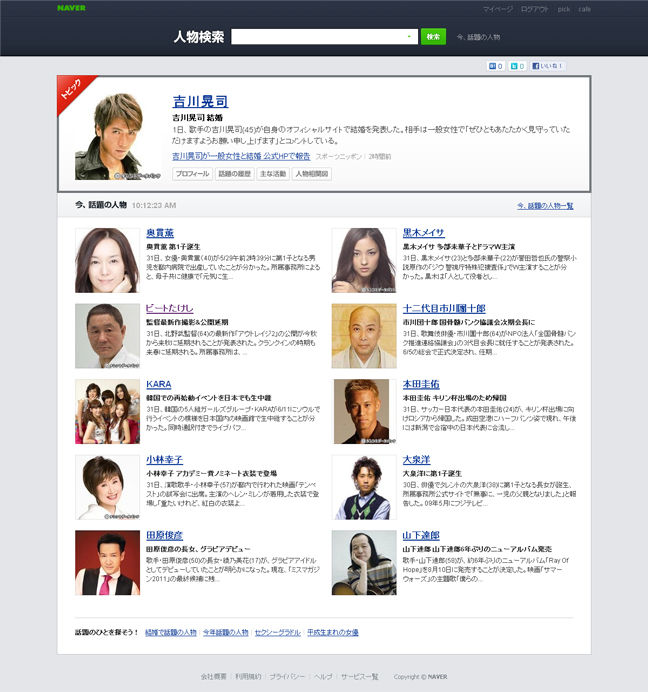
Task: Click the KARA group photo thumbnail
Action: (x=107, y=411)
